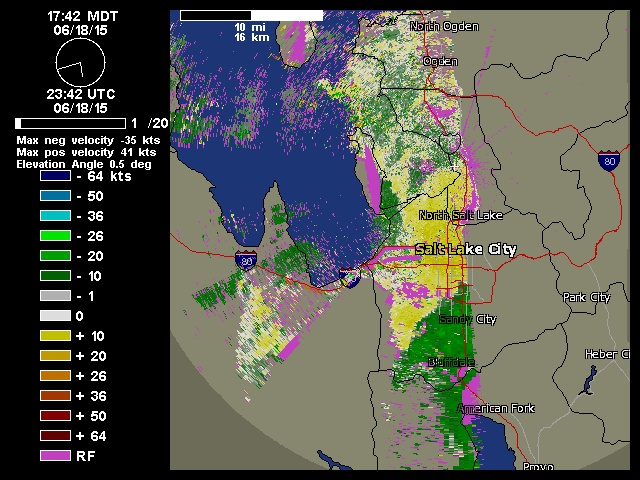Screen dimensions: 640x480
Task: Click the Heber City label
Action: [607, 354]
